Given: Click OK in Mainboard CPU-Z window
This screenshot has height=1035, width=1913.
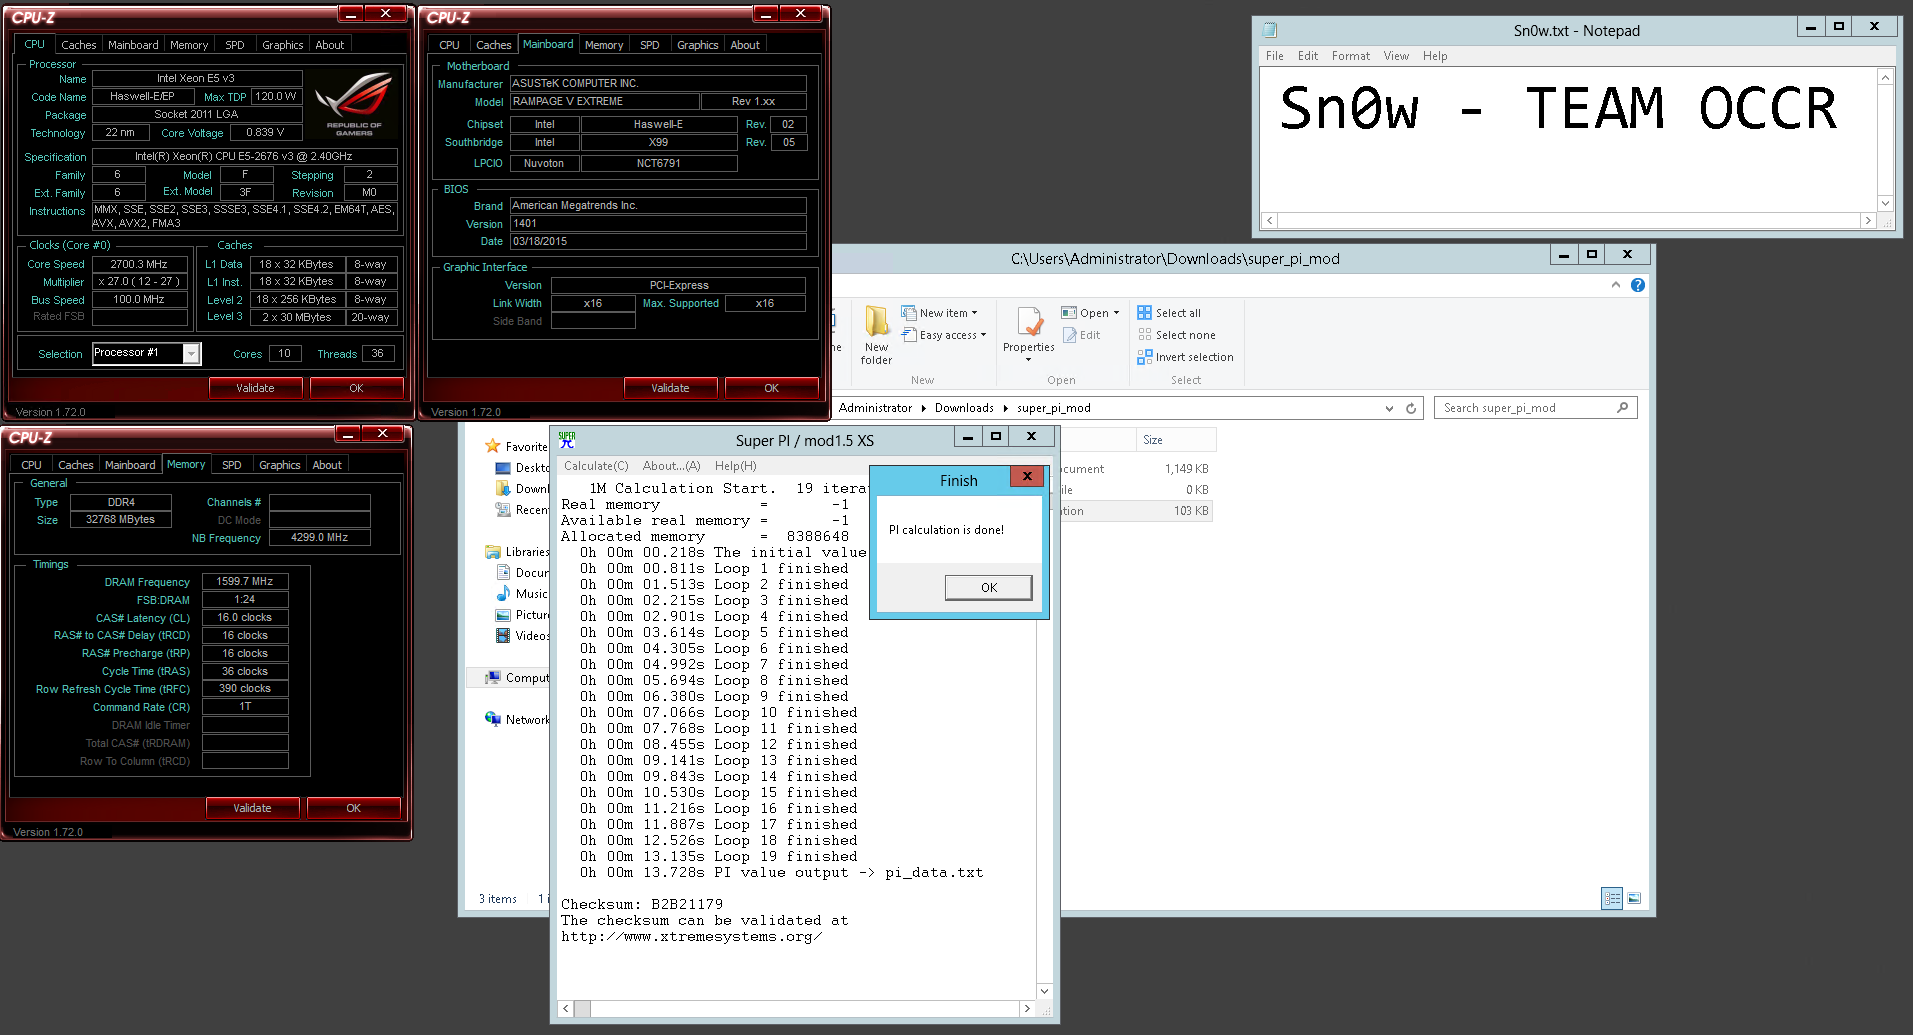Looking at the screenshot, I should tap(771, 388).
